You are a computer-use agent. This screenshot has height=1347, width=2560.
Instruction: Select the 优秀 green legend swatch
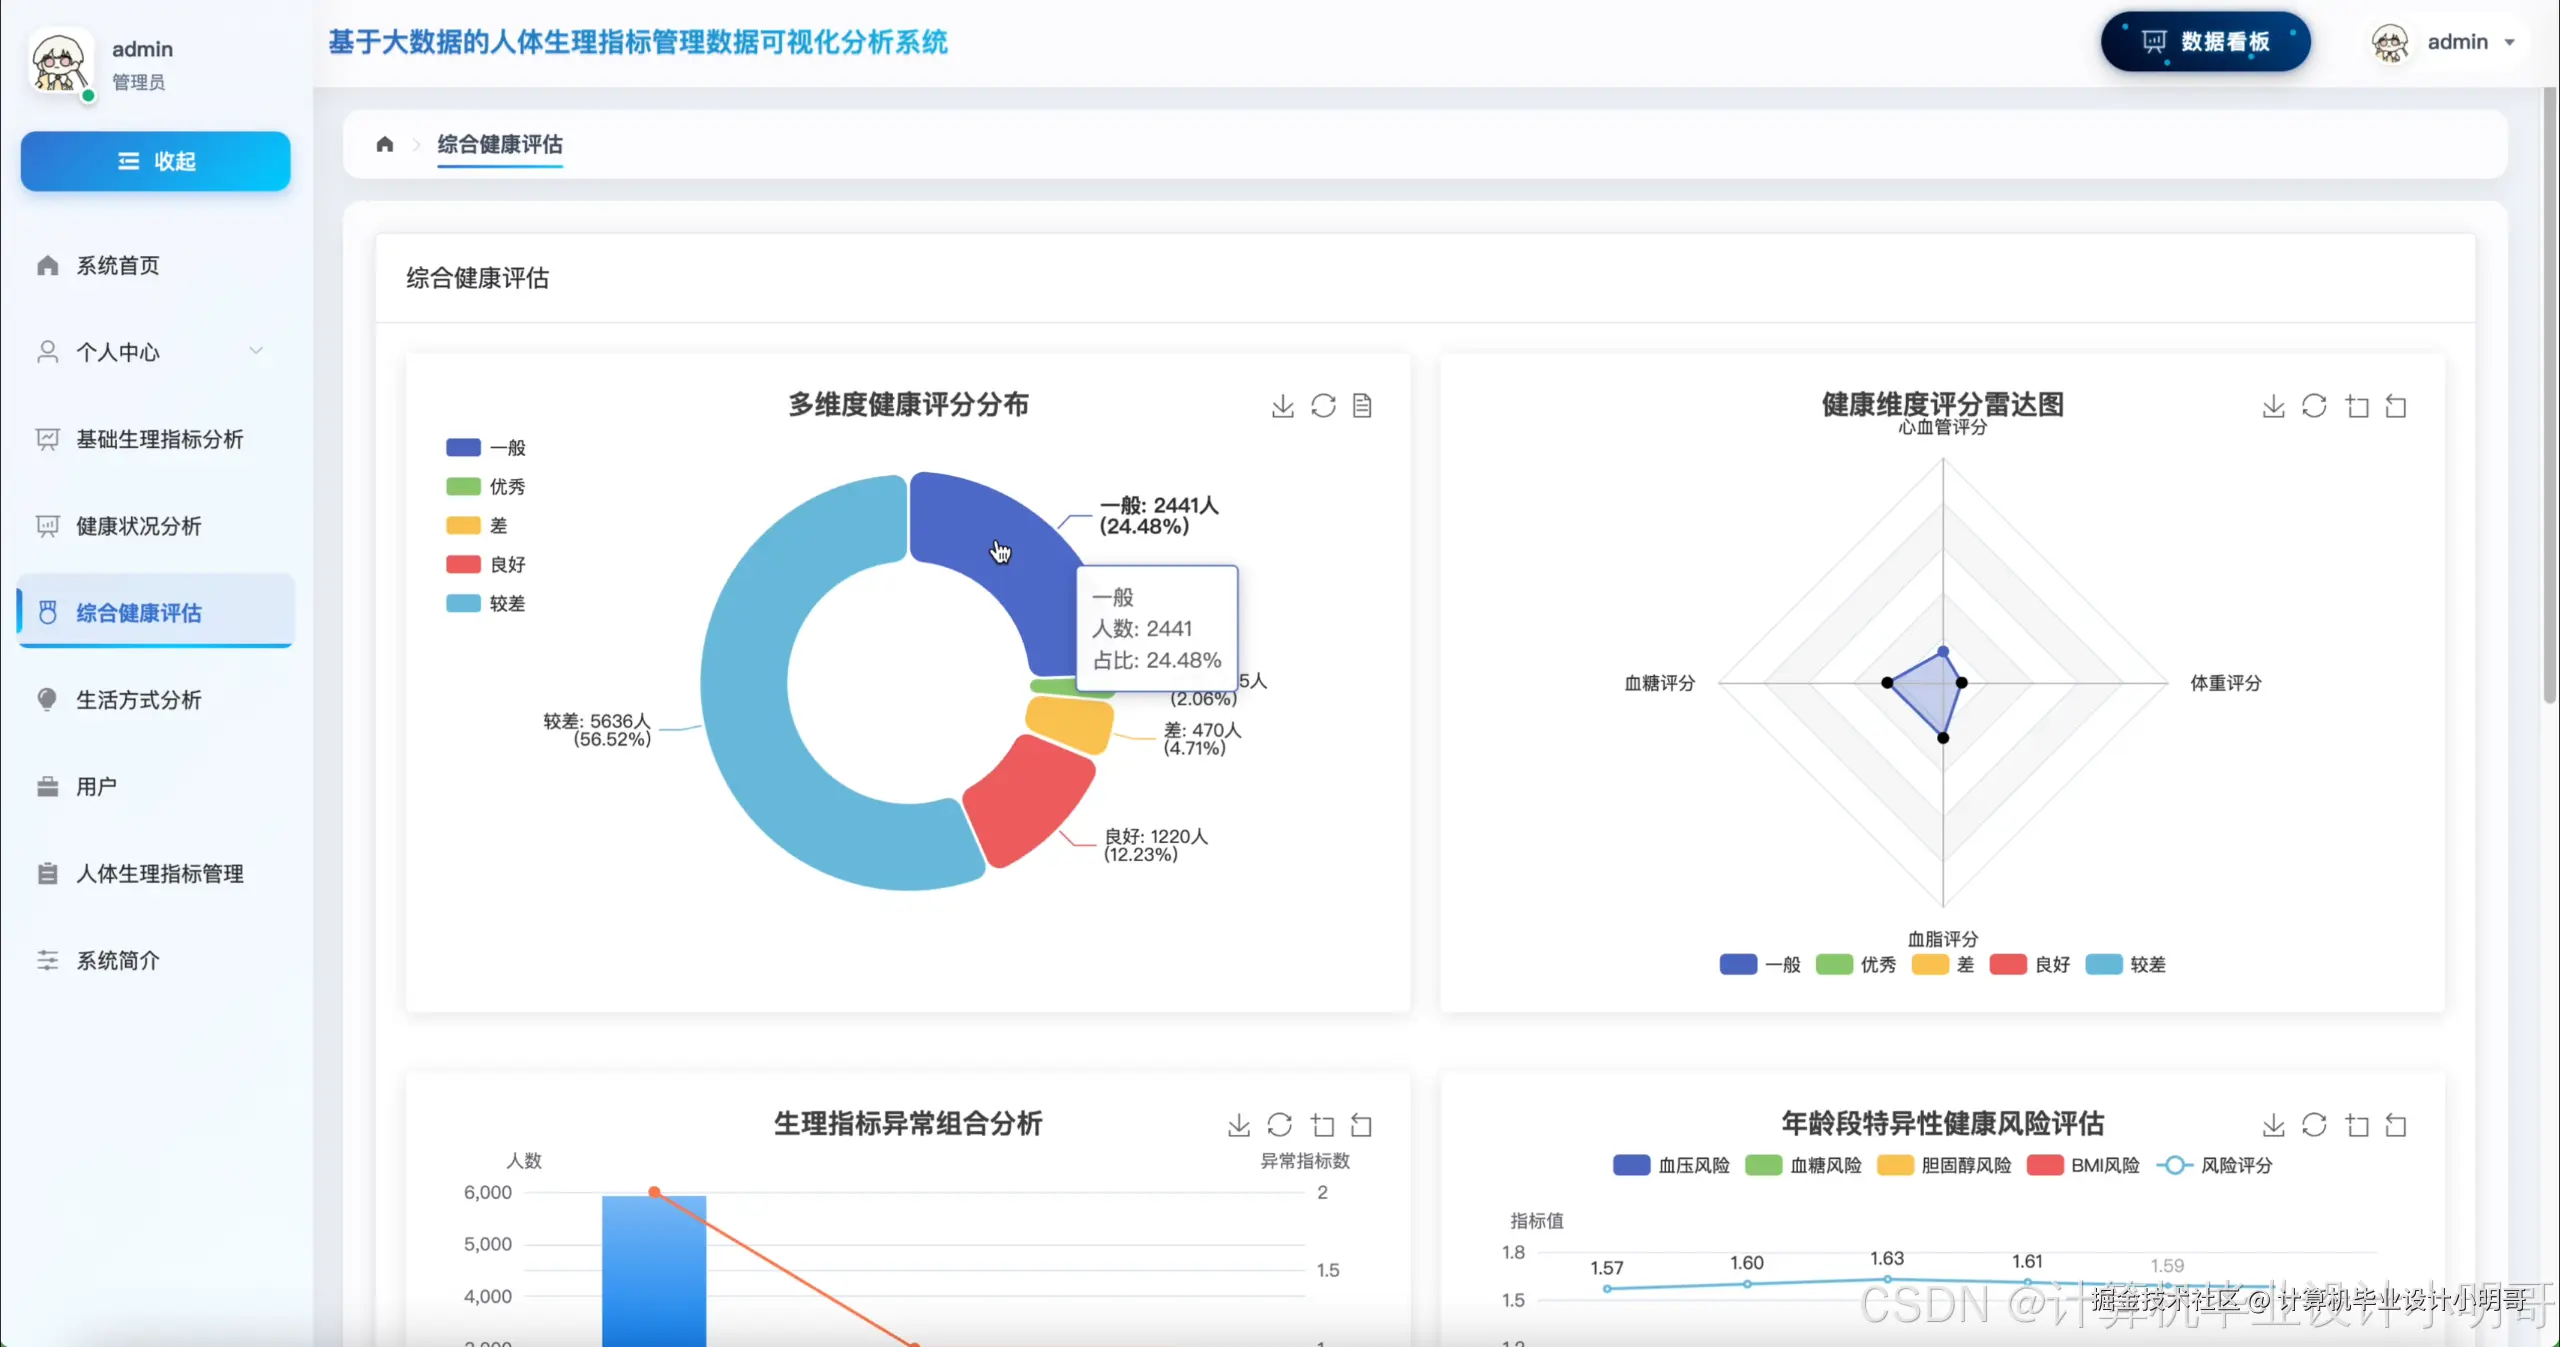460,487
